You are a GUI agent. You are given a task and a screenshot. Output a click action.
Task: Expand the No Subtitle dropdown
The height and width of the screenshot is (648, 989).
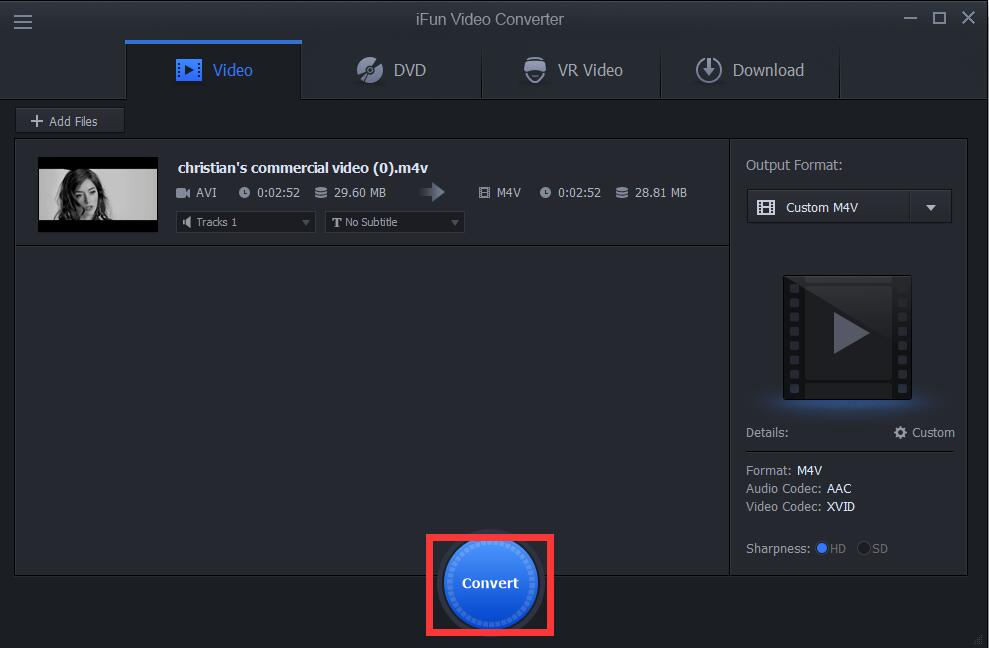395,222
